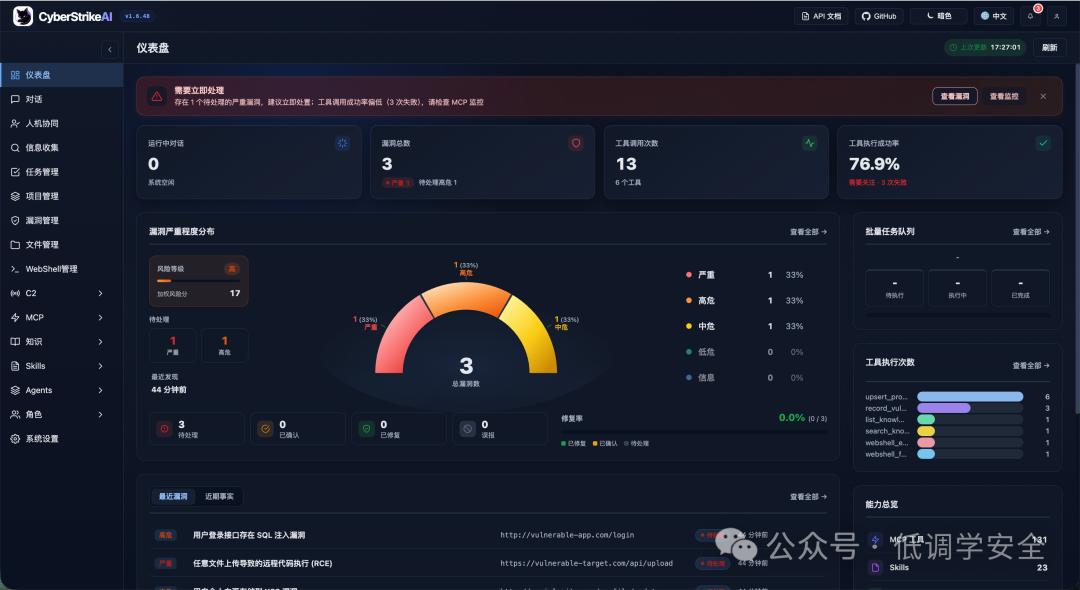Open 查看全部 for 批量任务队列
Image resolution: width=1080 pixels, height=590 pixels.
click(1030, 232)
